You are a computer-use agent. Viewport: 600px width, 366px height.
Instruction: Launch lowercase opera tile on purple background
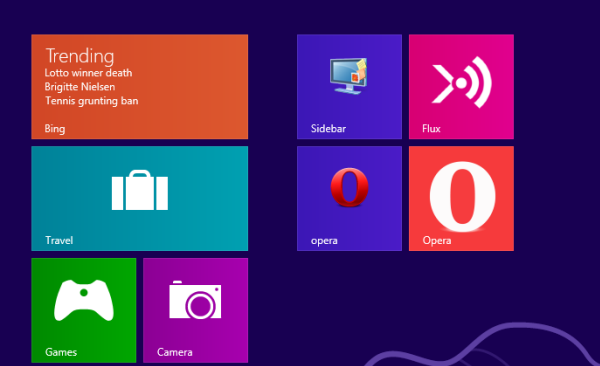(x=349, y=198)
